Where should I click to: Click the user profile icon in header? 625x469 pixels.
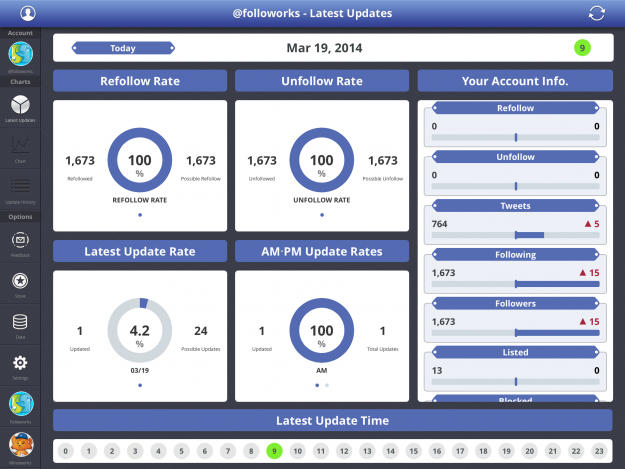point(27,13)
